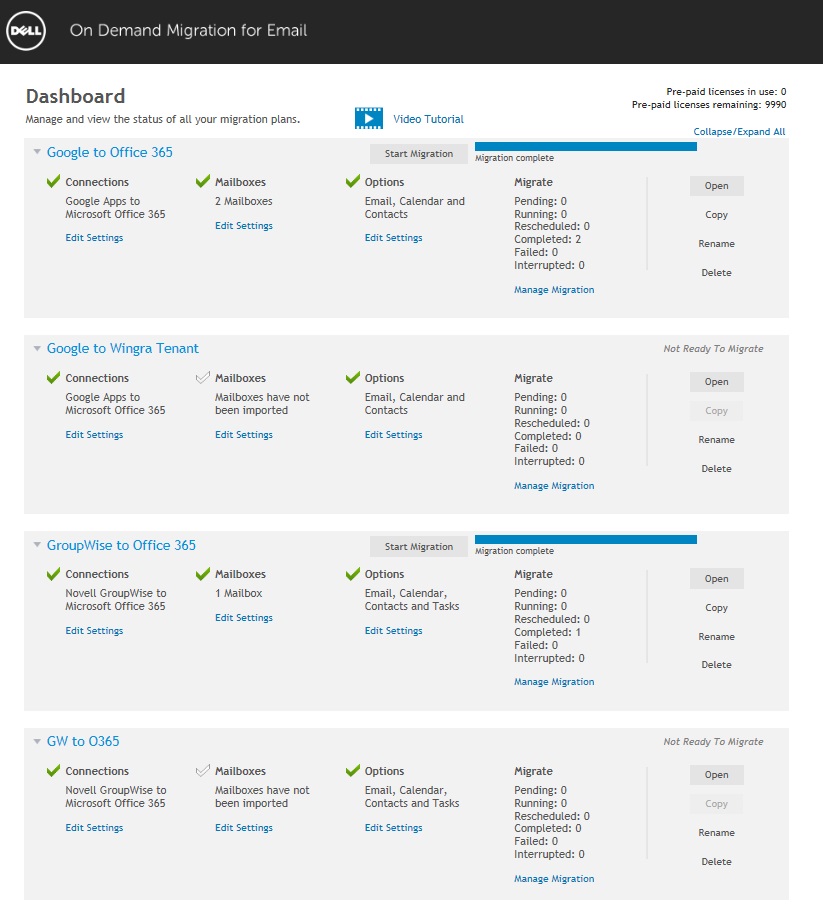Start Migration for Google to Office 365
The width and height of the screenshot is (823, 919).
pyautogui.click(x=419, y=154)
